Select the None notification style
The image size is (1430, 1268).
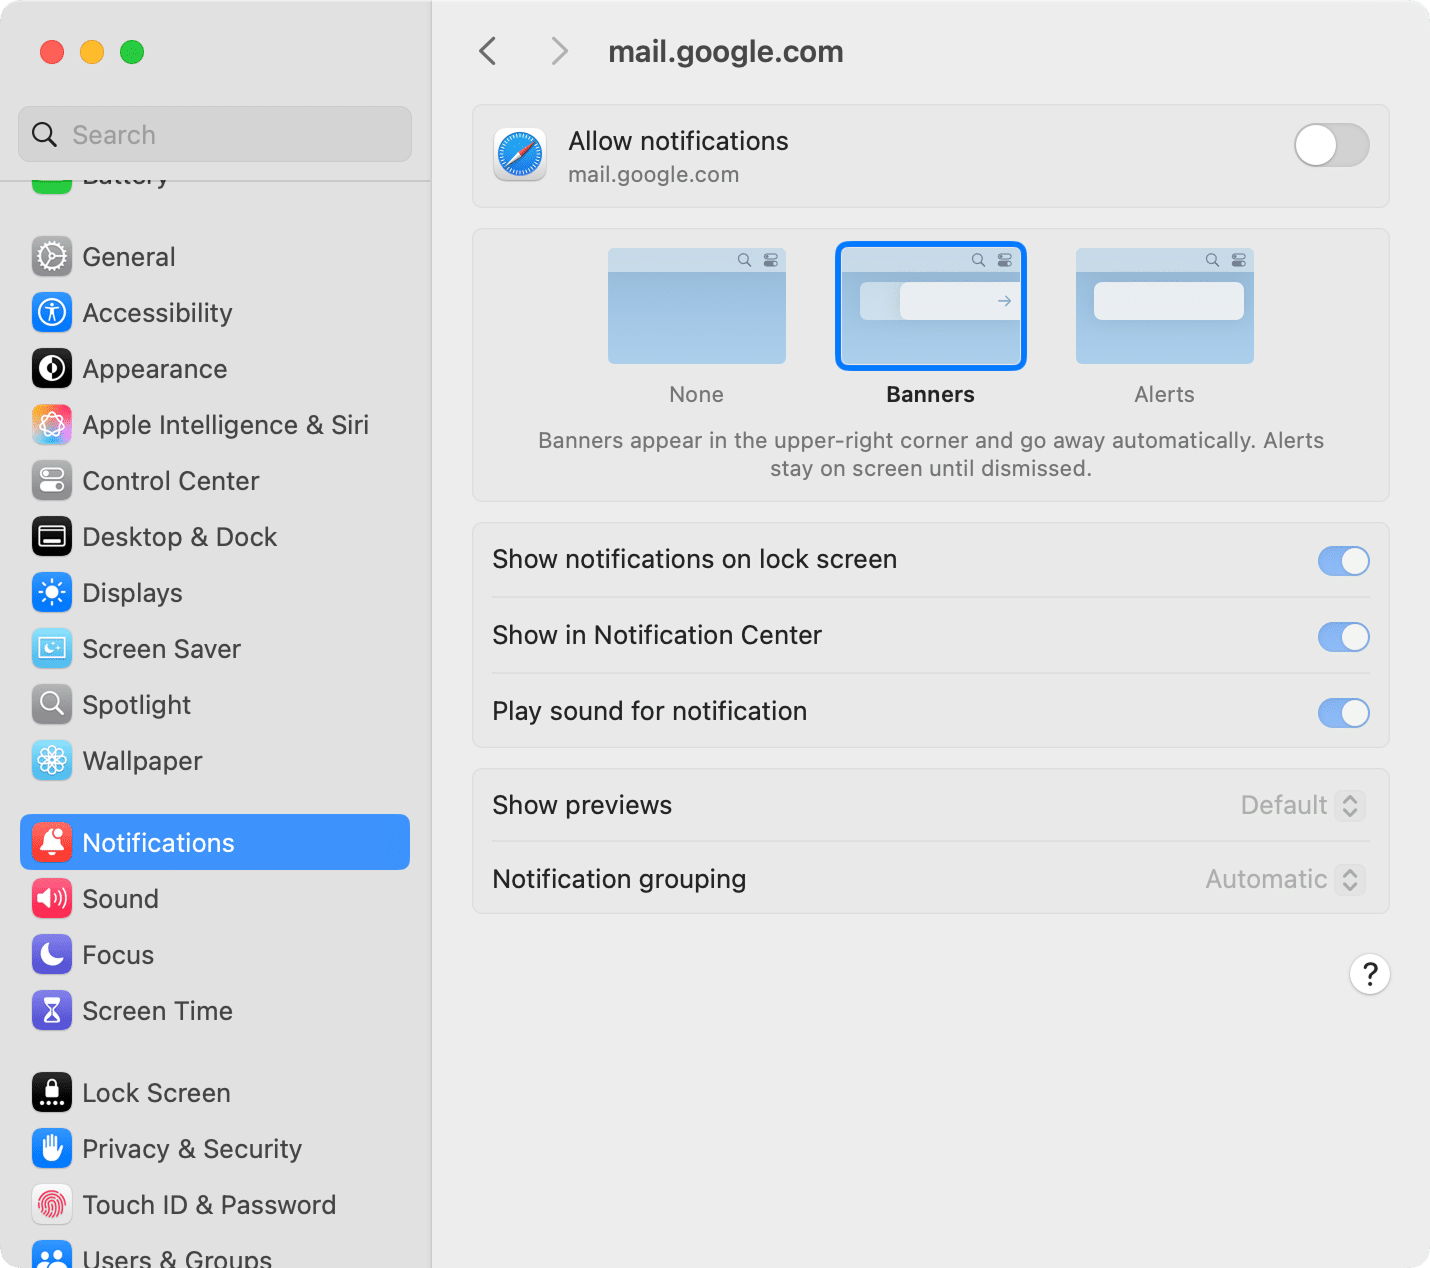click(697, 306)
